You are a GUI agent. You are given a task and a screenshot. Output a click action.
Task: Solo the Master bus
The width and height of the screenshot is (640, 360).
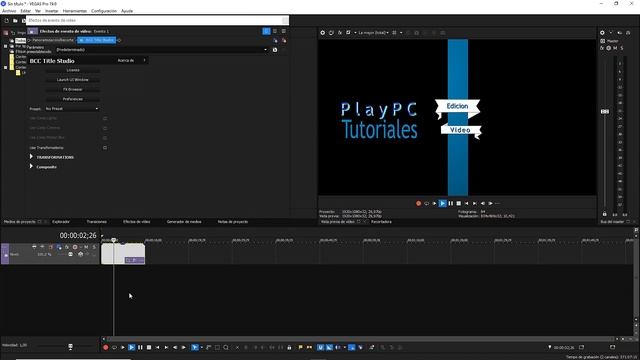click(x=622, y=48)
